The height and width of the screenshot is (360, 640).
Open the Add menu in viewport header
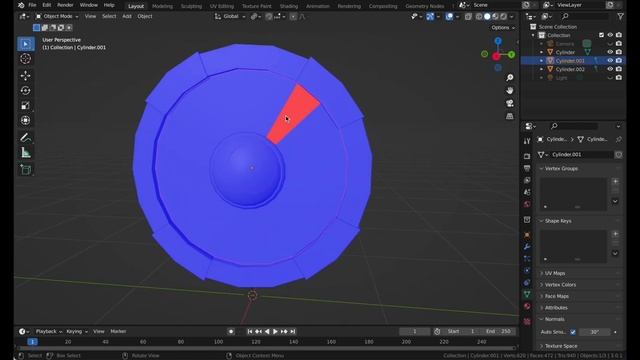point(127,16)
